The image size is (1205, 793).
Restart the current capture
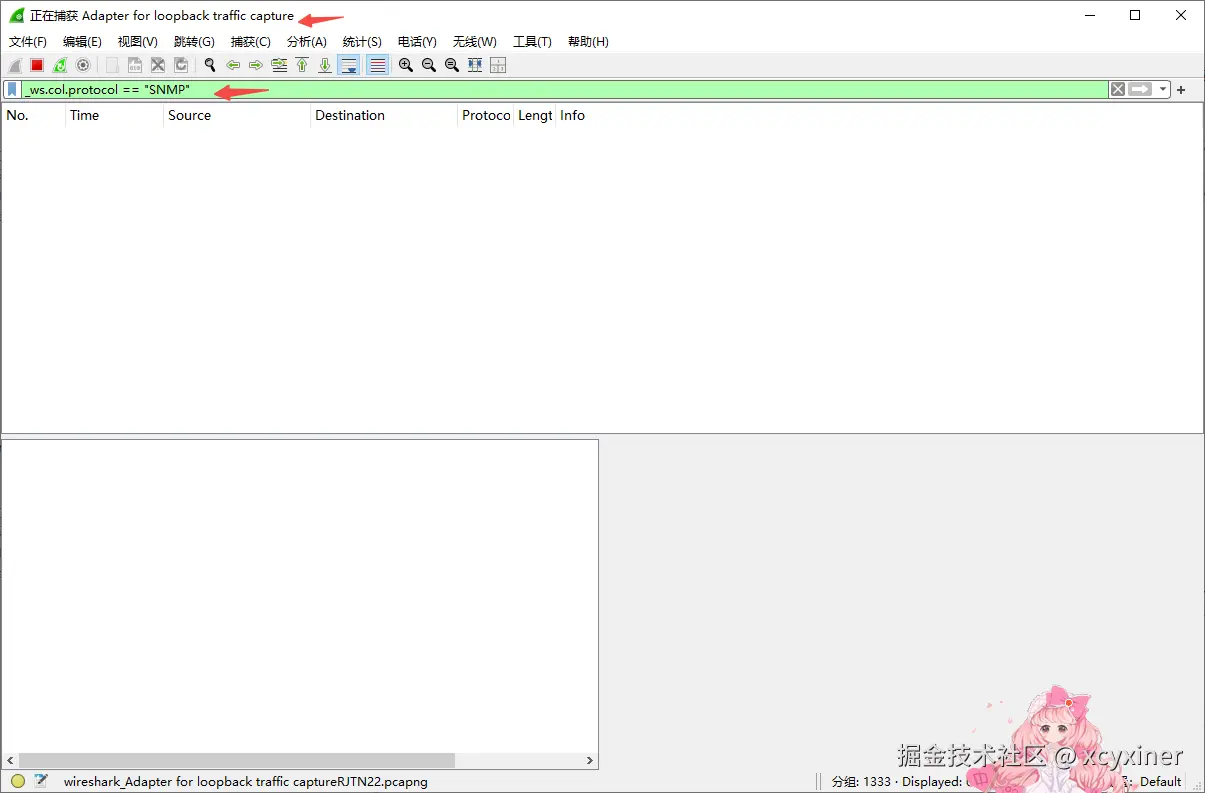click(60, 65)
